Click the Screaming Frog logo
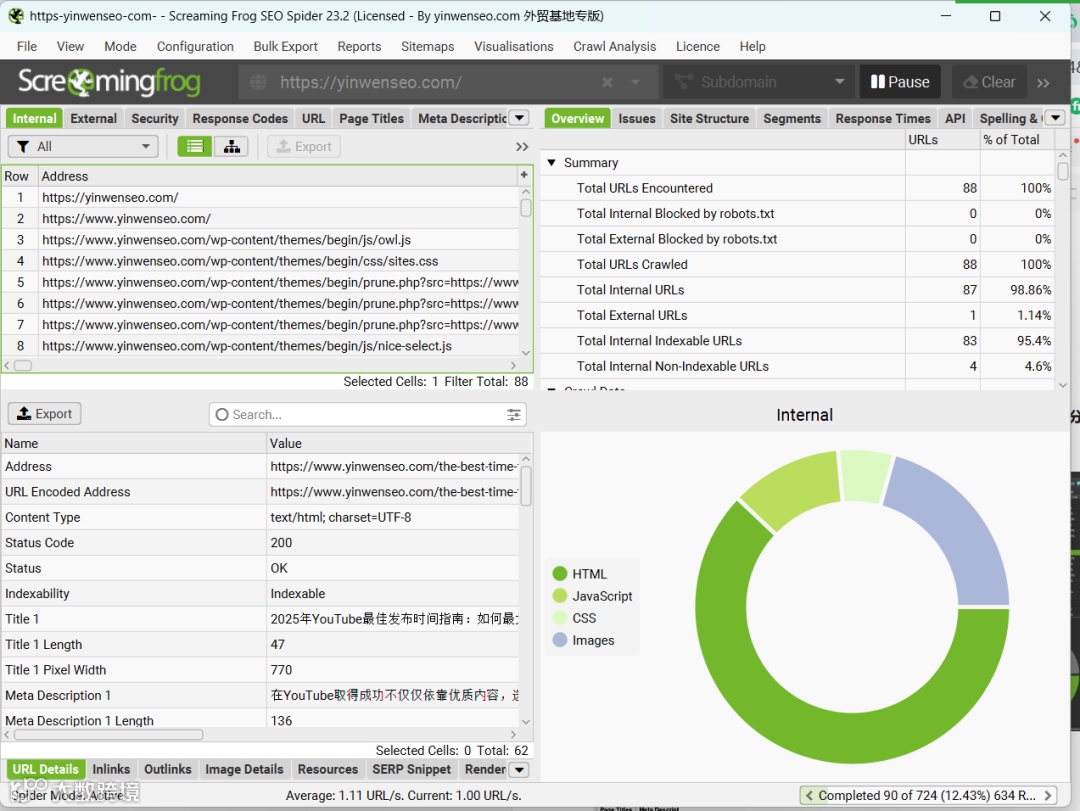 point(109,82)
